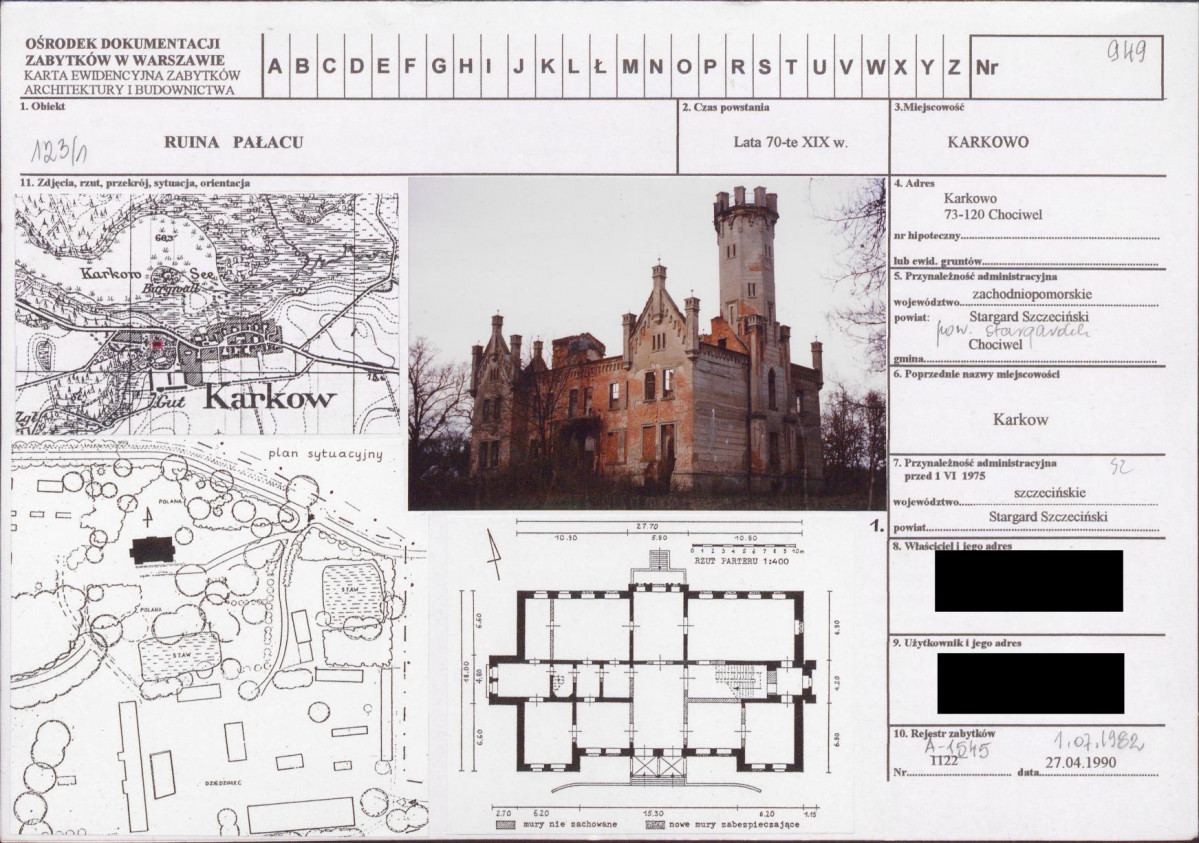Click the letter S index box

tap(765, 66)
